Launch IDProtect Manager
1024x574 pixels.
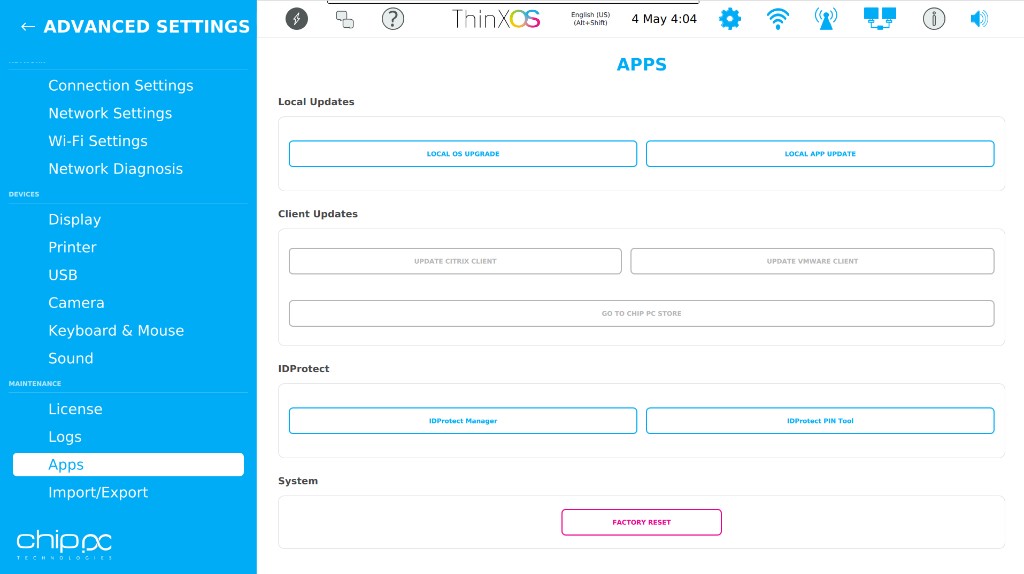tap(463, 421)
